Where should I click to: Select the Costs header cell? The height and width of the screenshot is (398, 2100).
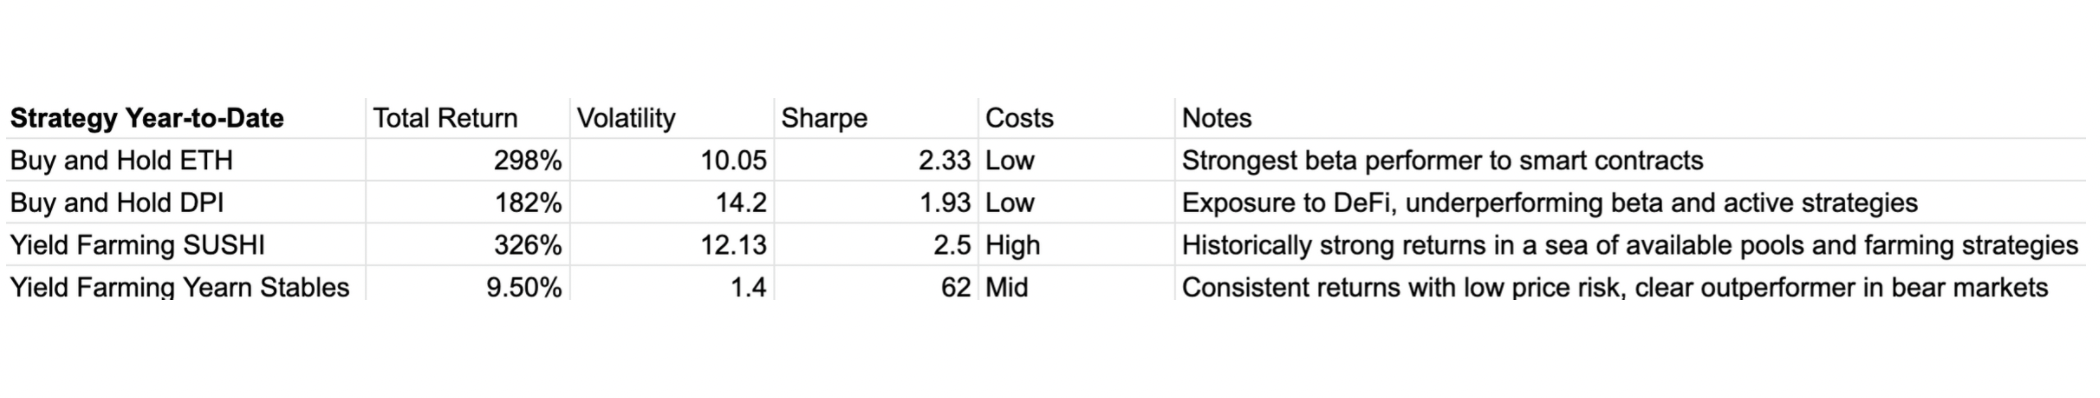pyautogui.click(x=1076, y=118)
